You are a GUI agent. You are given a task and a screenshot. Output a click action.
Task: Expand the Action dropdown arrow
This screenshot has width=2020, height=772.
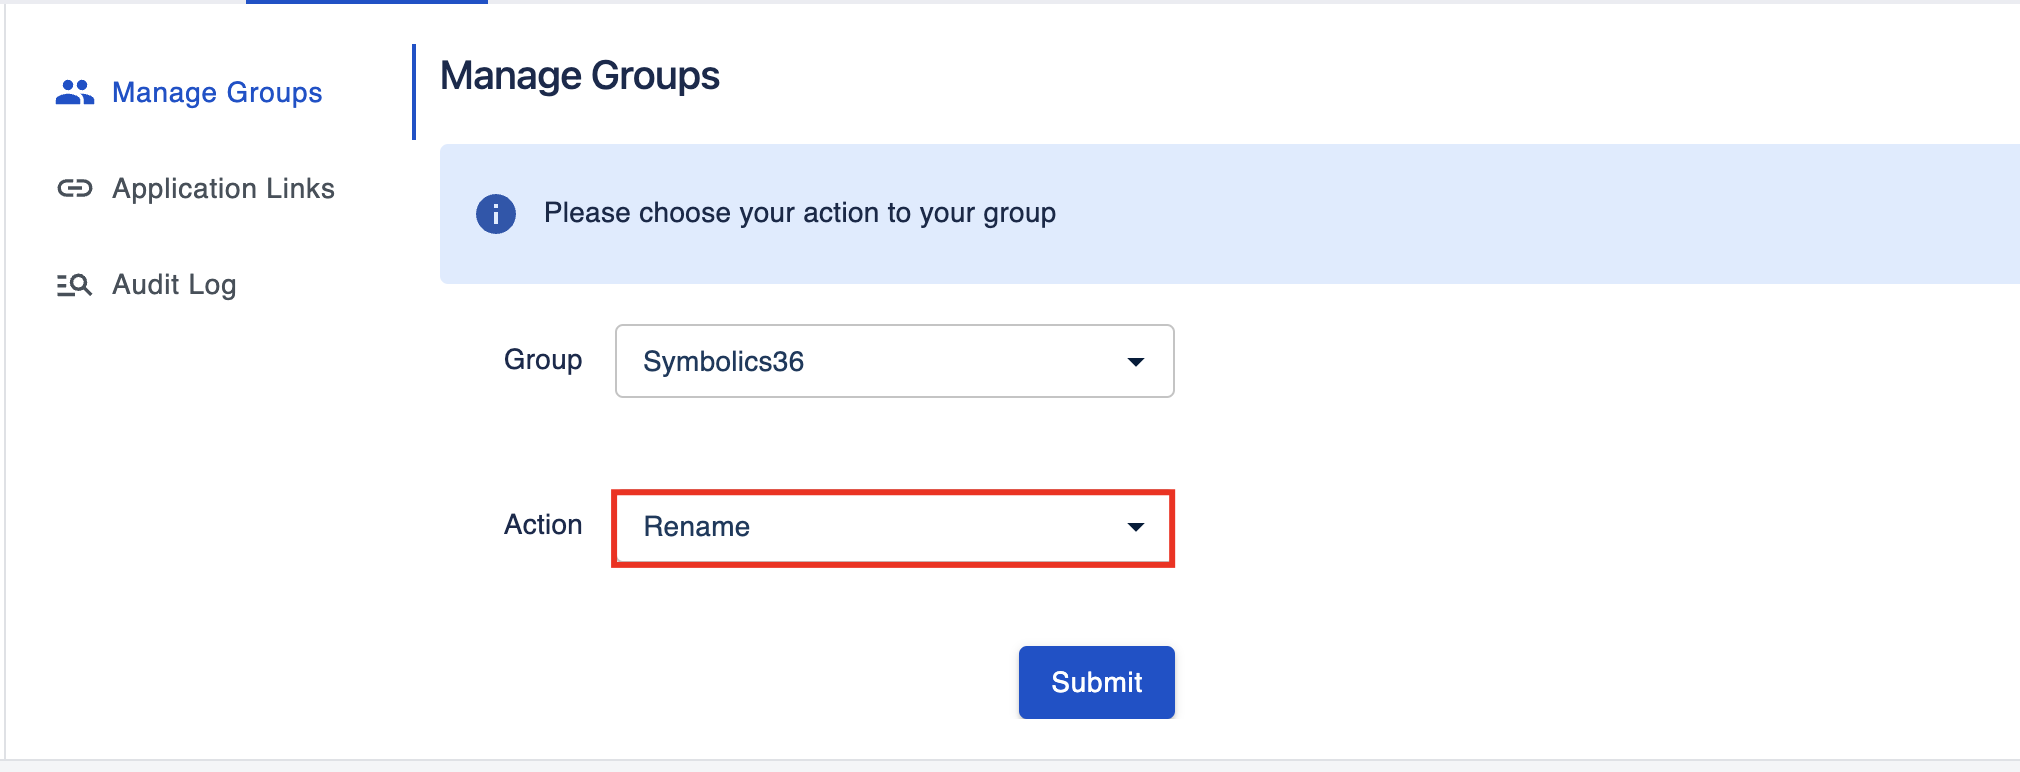1135,527
